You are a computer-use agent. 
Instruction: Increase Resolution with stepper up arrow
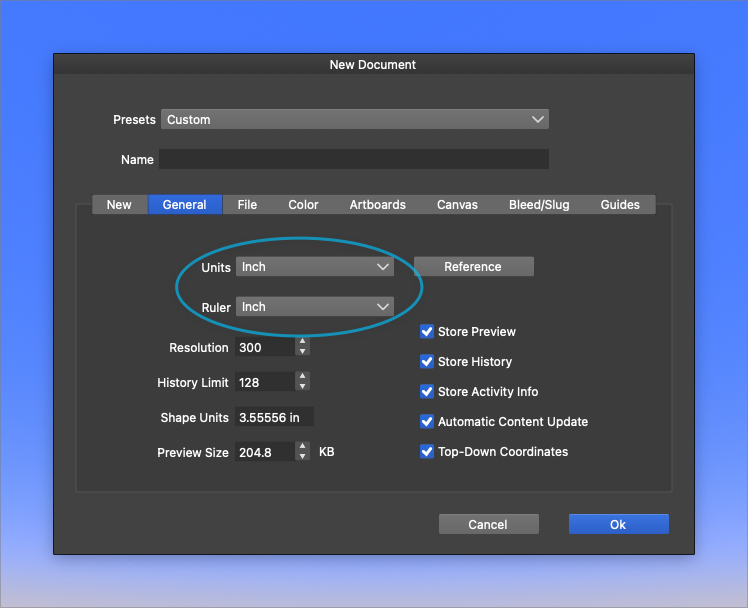pos(303,342)
